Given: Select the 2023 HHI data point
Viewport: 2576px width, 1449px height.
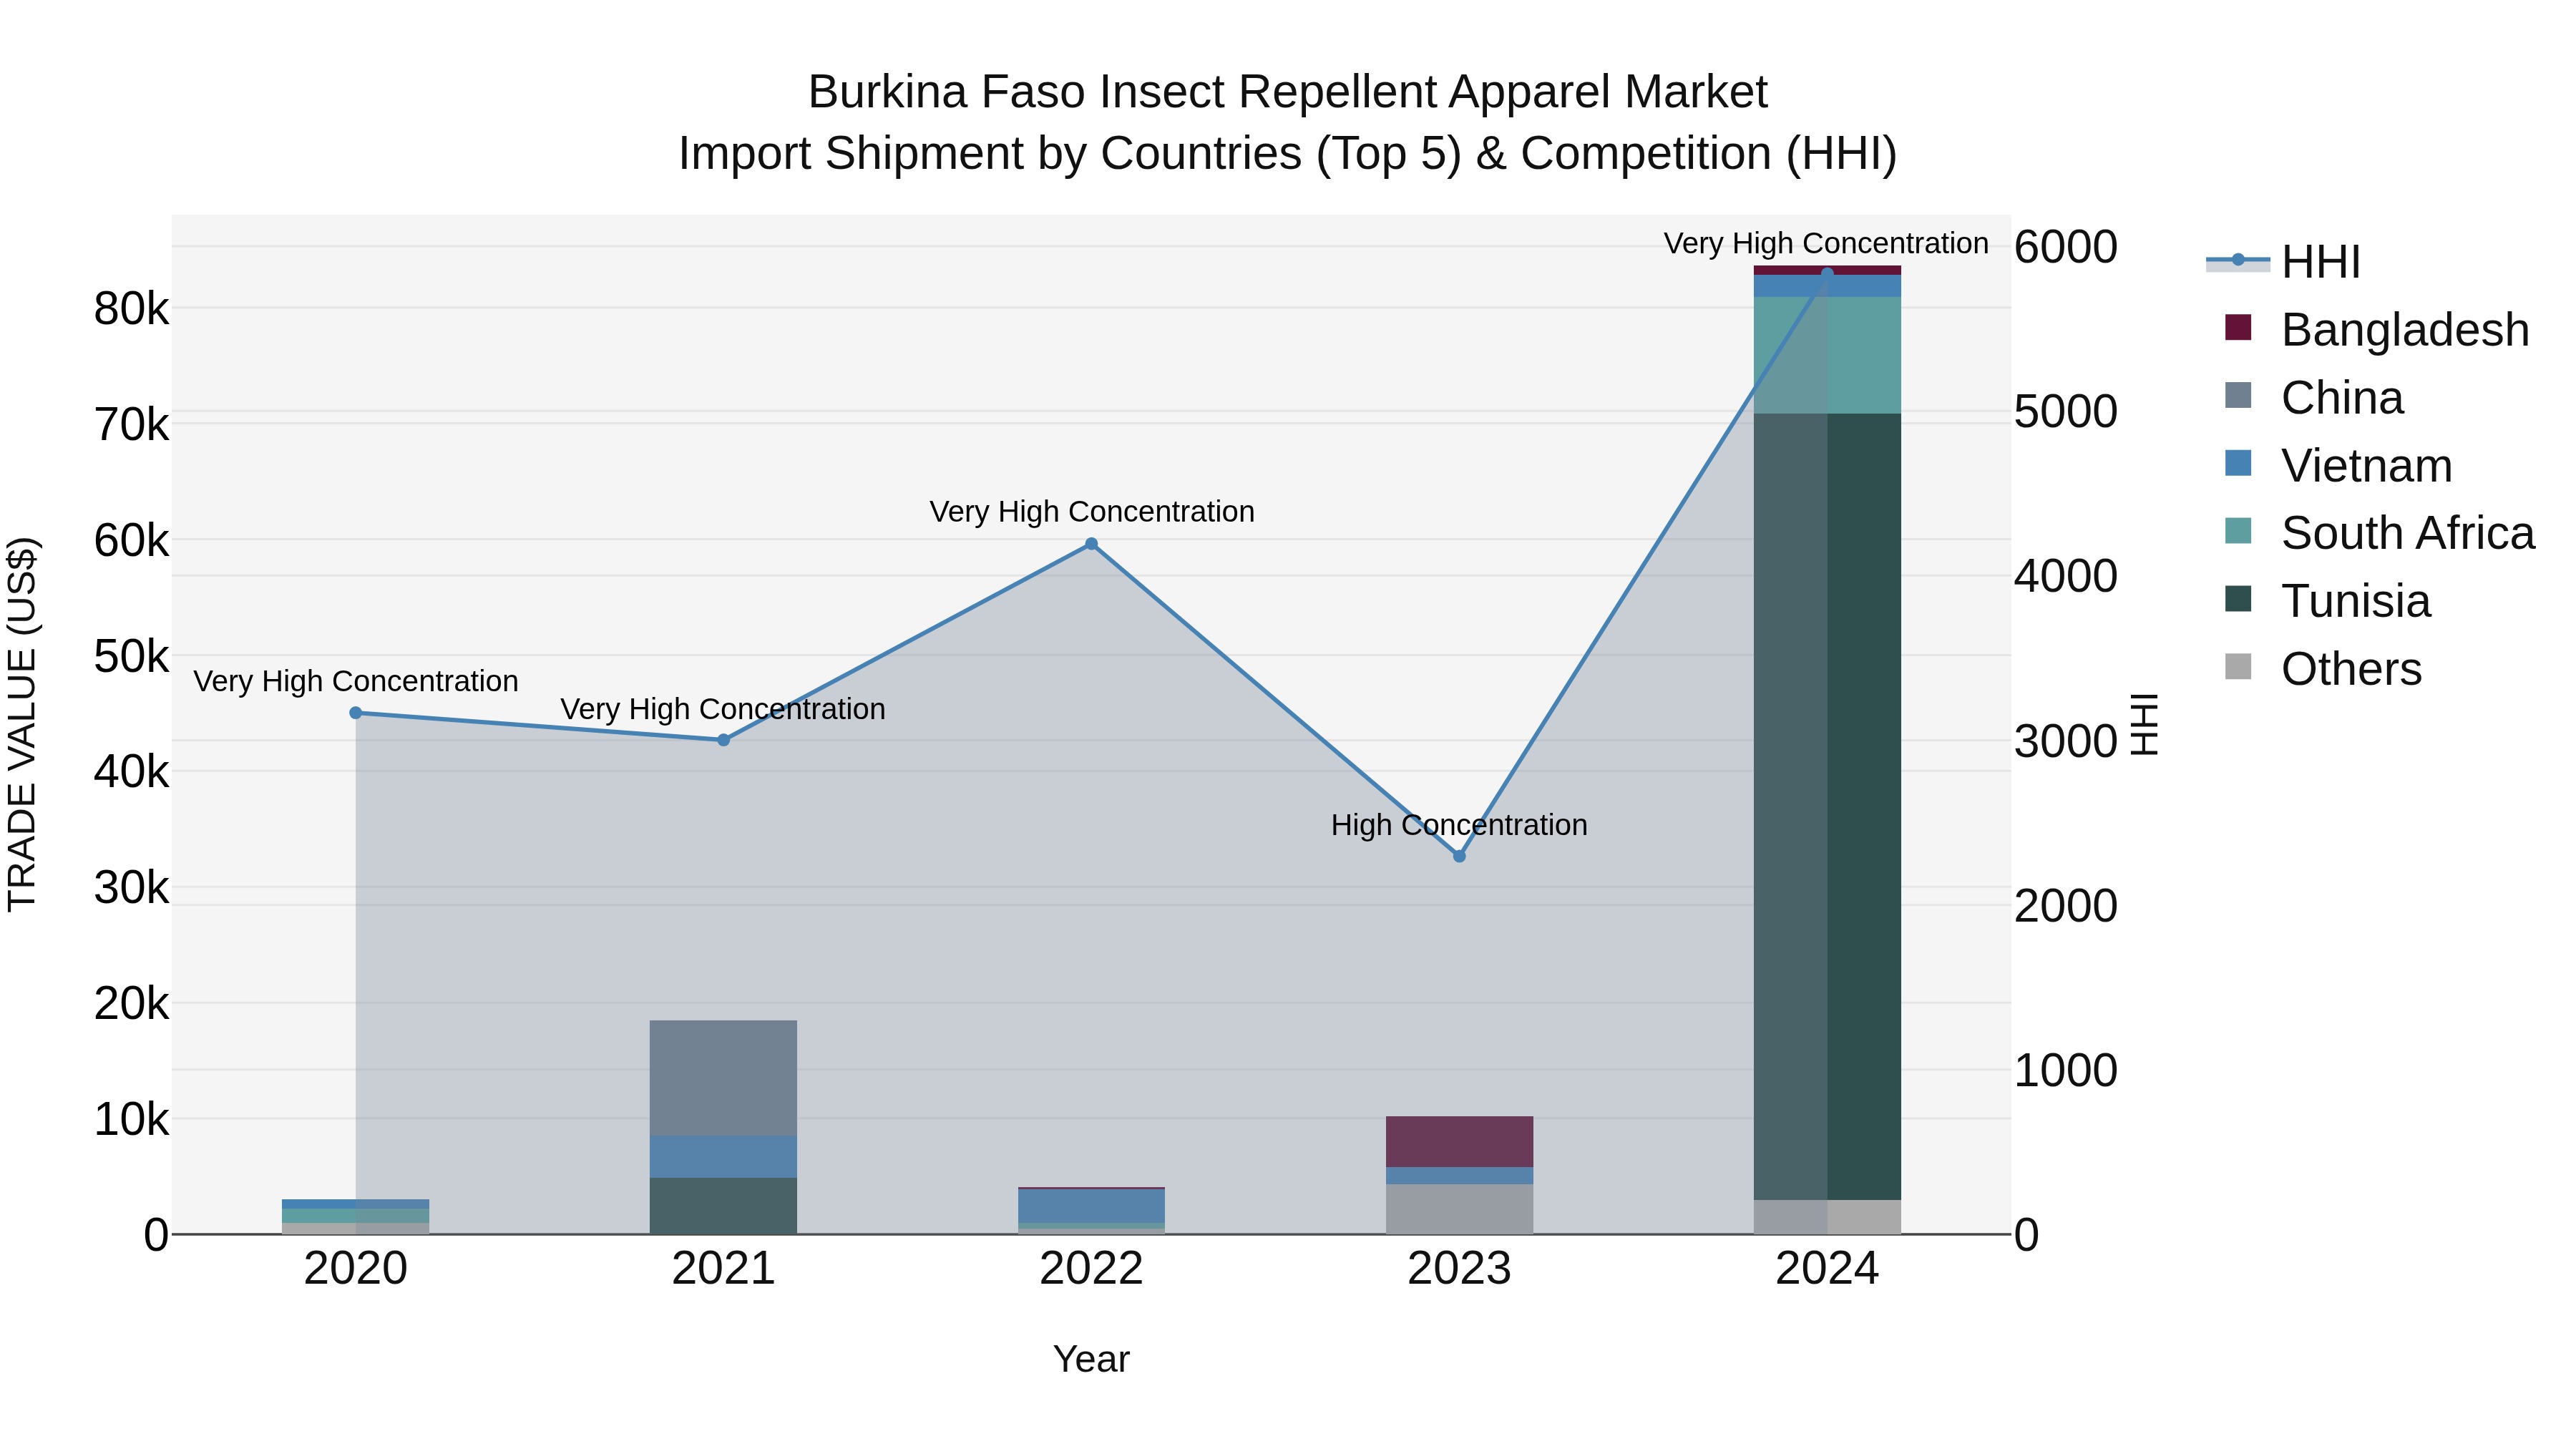Looking at the screenshot, I should (x=1459, y=856).
